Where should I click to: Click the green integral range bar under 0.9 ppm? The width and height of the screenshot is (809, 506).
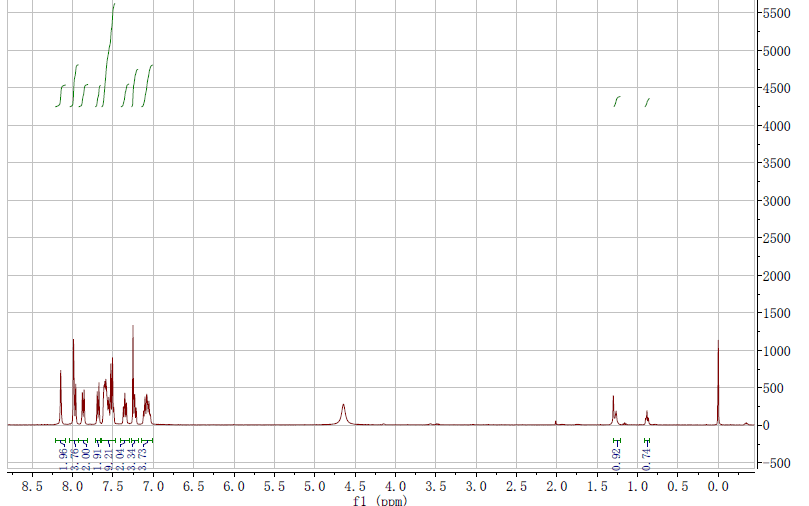(x=647, y=440)
